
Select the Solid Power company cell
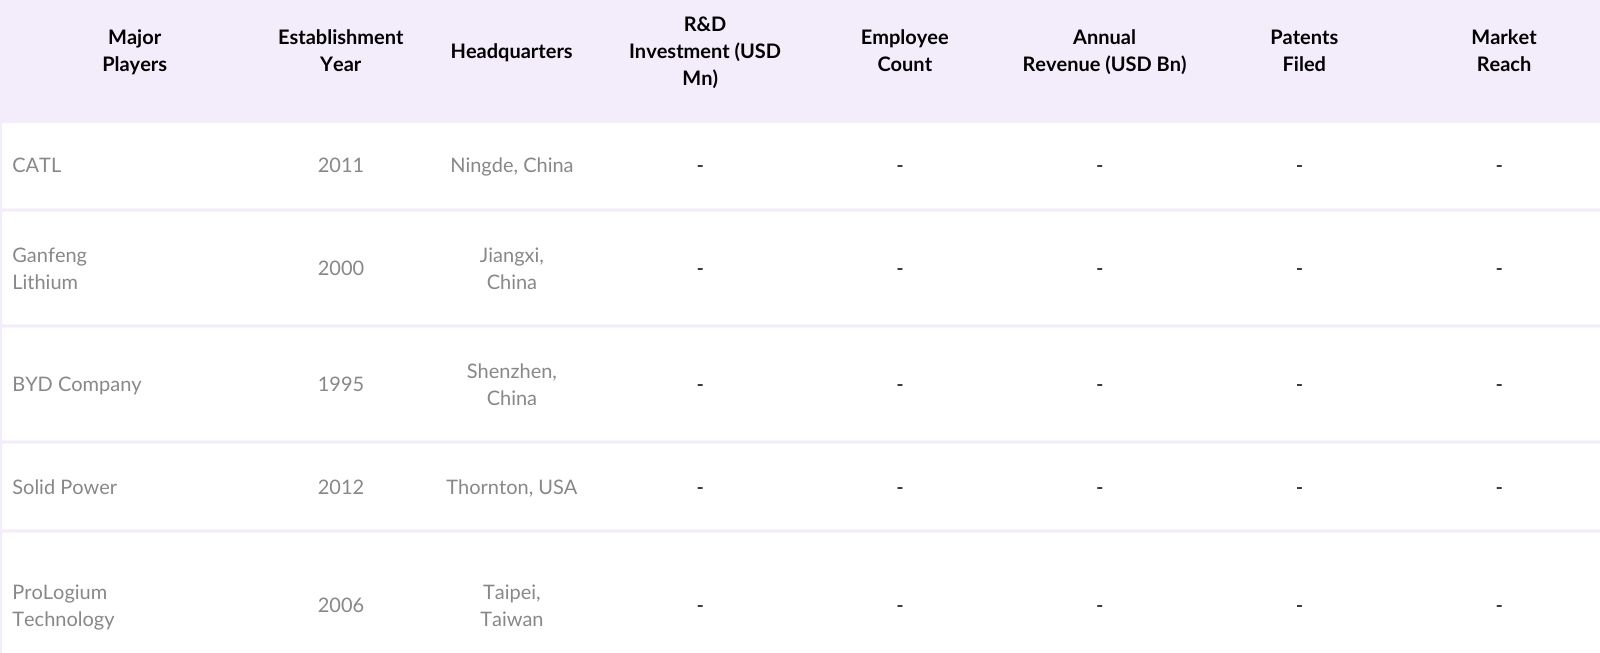click(65, 487)
